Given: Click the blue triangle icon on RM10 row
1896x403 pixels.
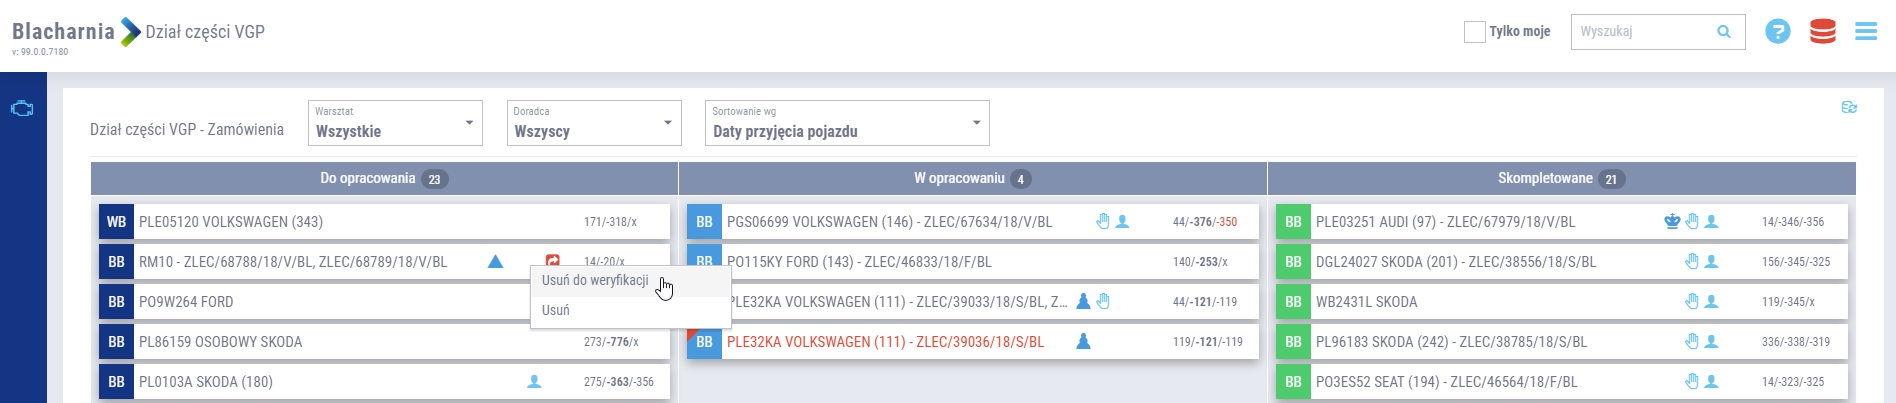Looking at the screenshot, I should coord(495,262).
